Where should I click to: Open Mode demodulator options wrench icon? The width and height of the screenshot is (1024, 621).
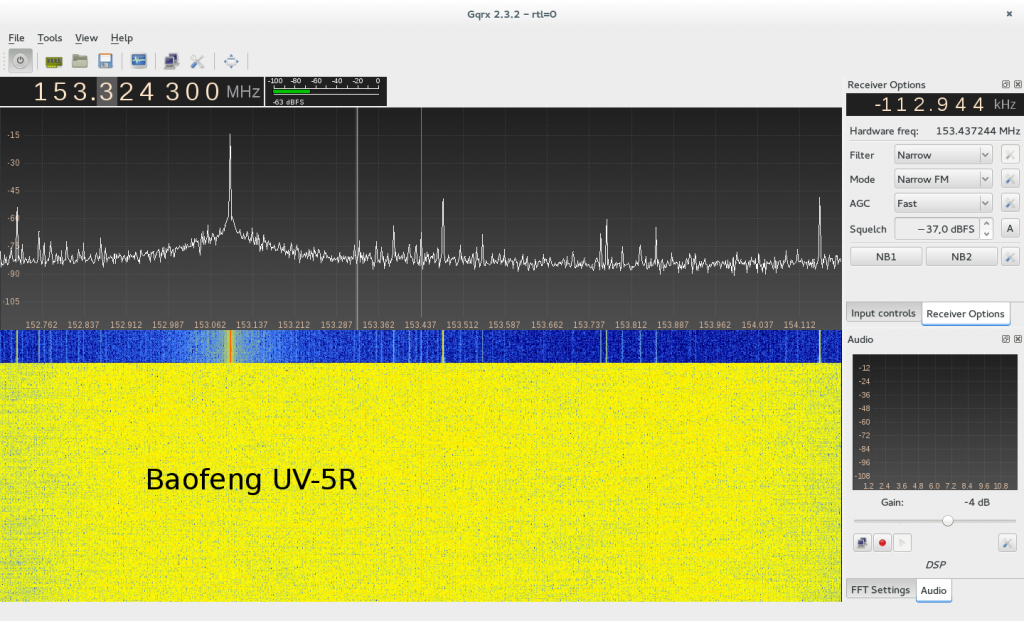coord(1010,179)
